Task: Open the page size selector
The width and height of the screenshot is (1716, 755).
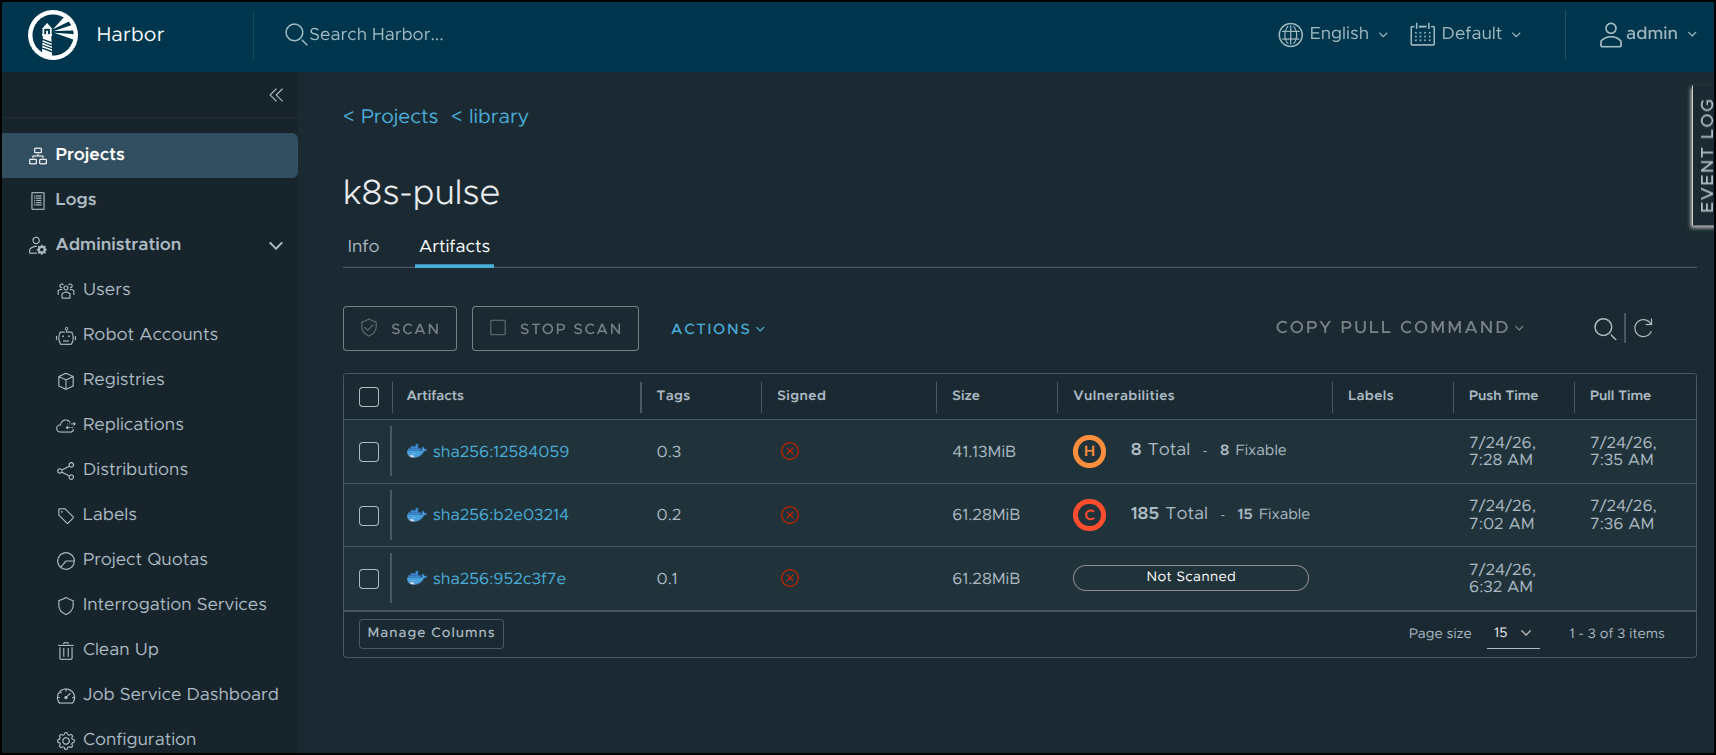Action: coord(1513,633)
